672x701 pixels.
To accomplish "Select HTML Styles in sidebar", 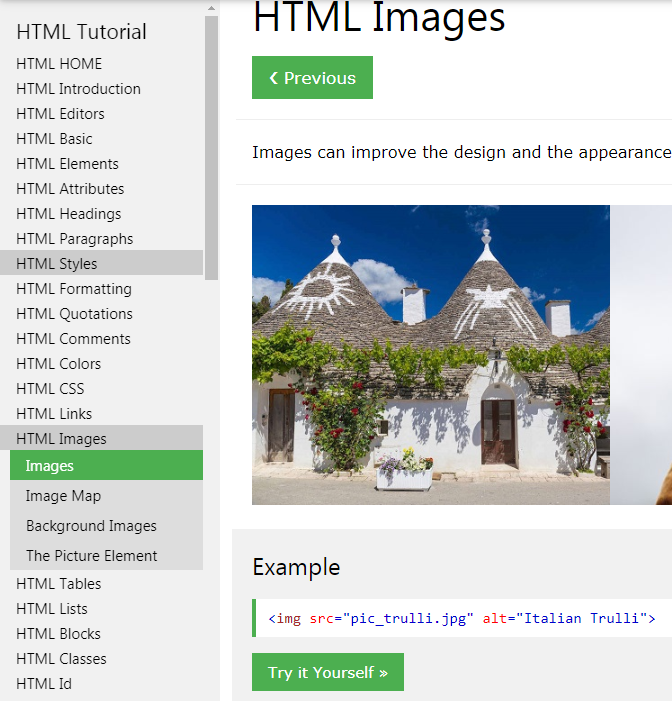I will click(101, 263).
